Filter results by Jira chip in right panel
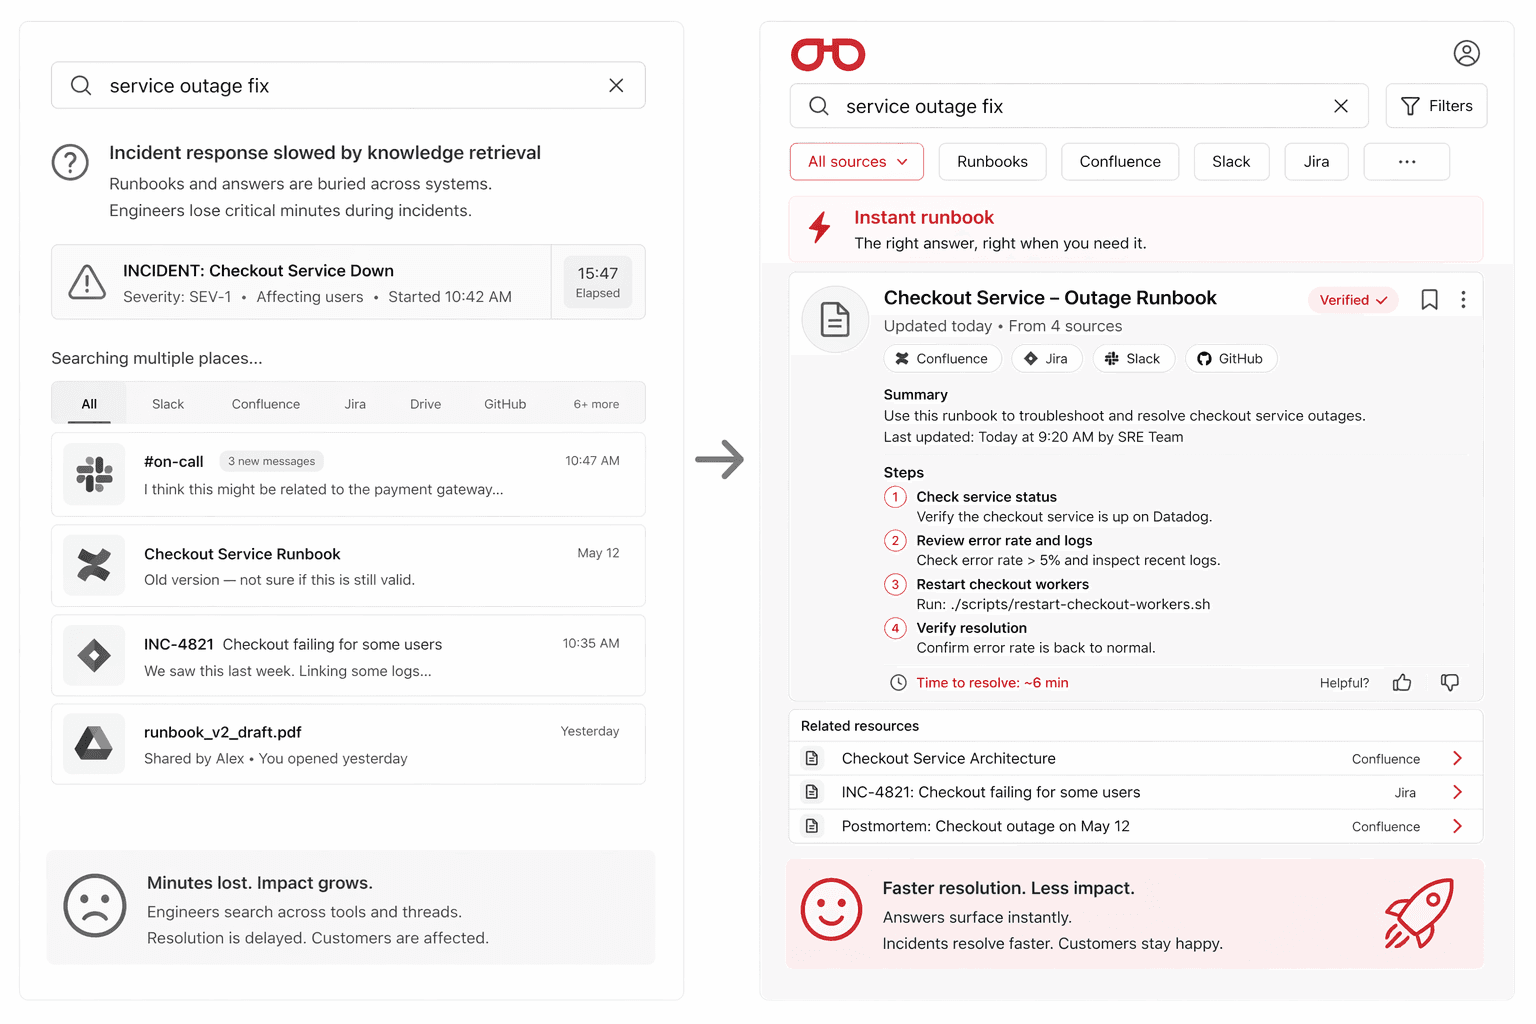 click(x=1316, y=162)
